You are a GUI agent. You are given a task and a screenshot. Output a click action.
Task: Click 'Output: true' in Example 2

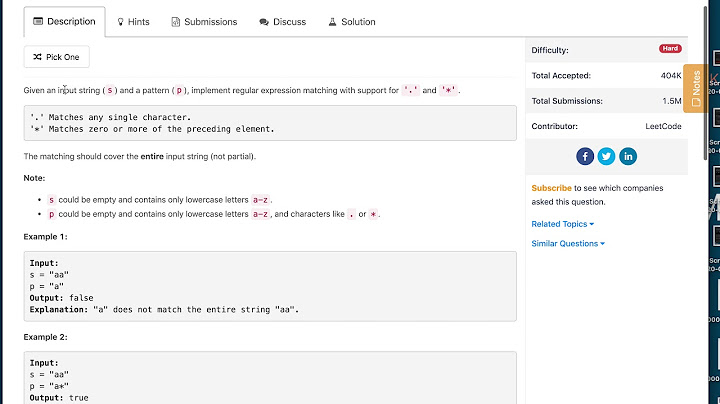[59, 398]
